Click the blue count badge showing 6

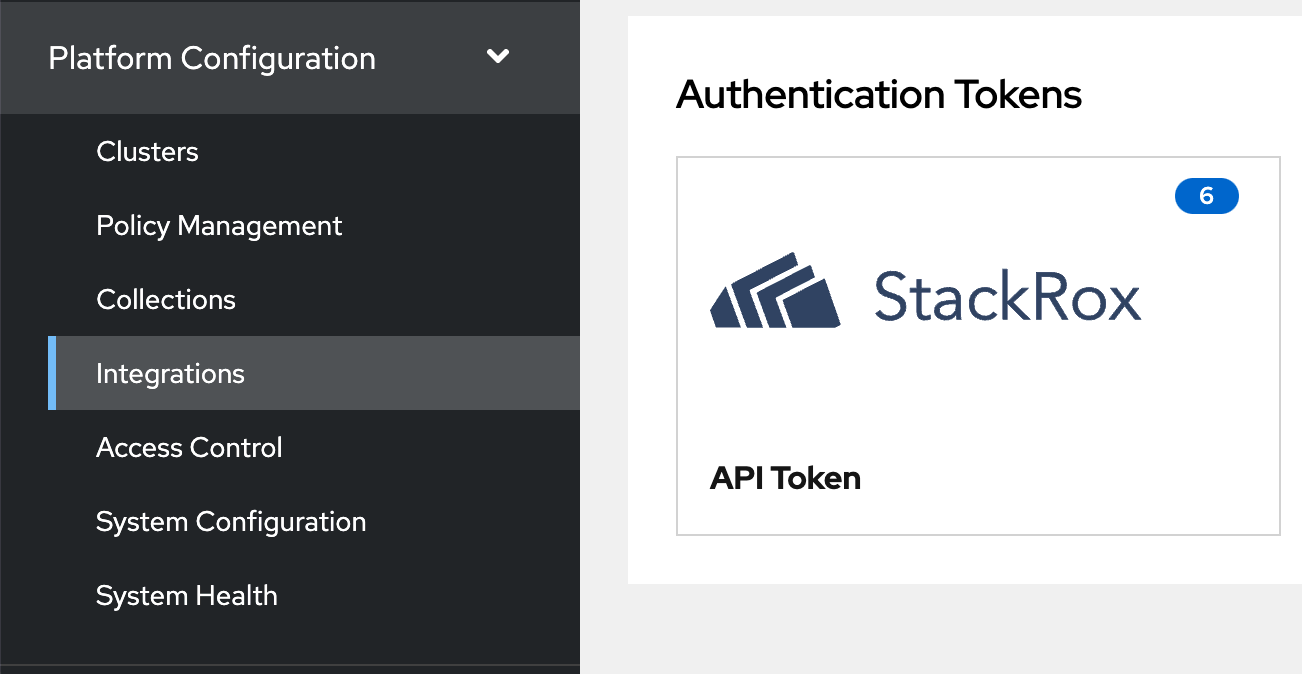(x=1206, y=196)
